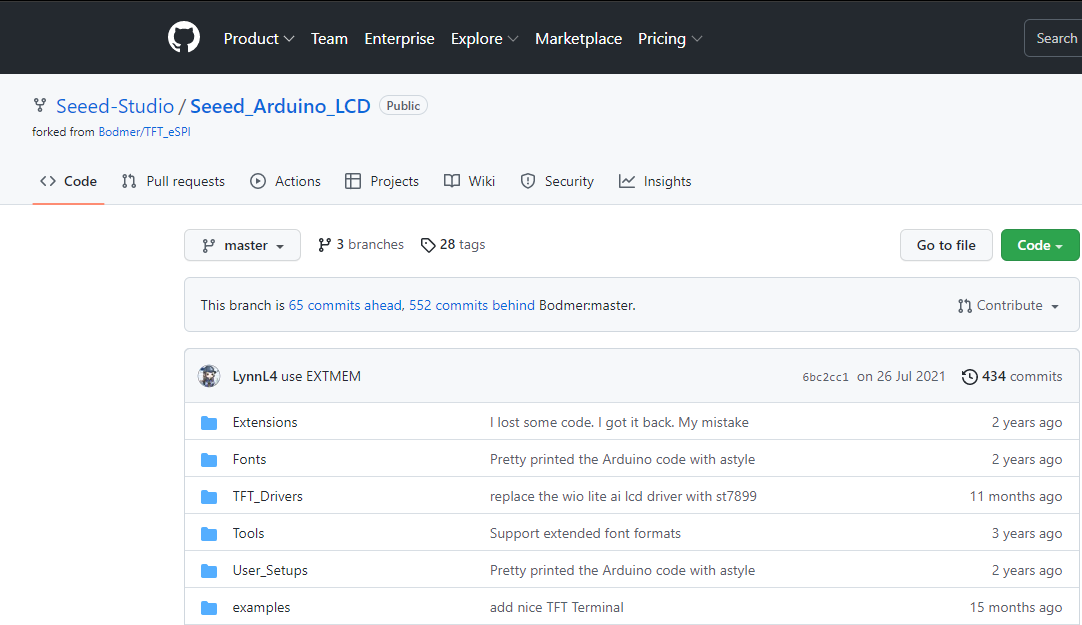Click LynnL4's avatar image
This screenshot has width=1082, height=625.
209,376
